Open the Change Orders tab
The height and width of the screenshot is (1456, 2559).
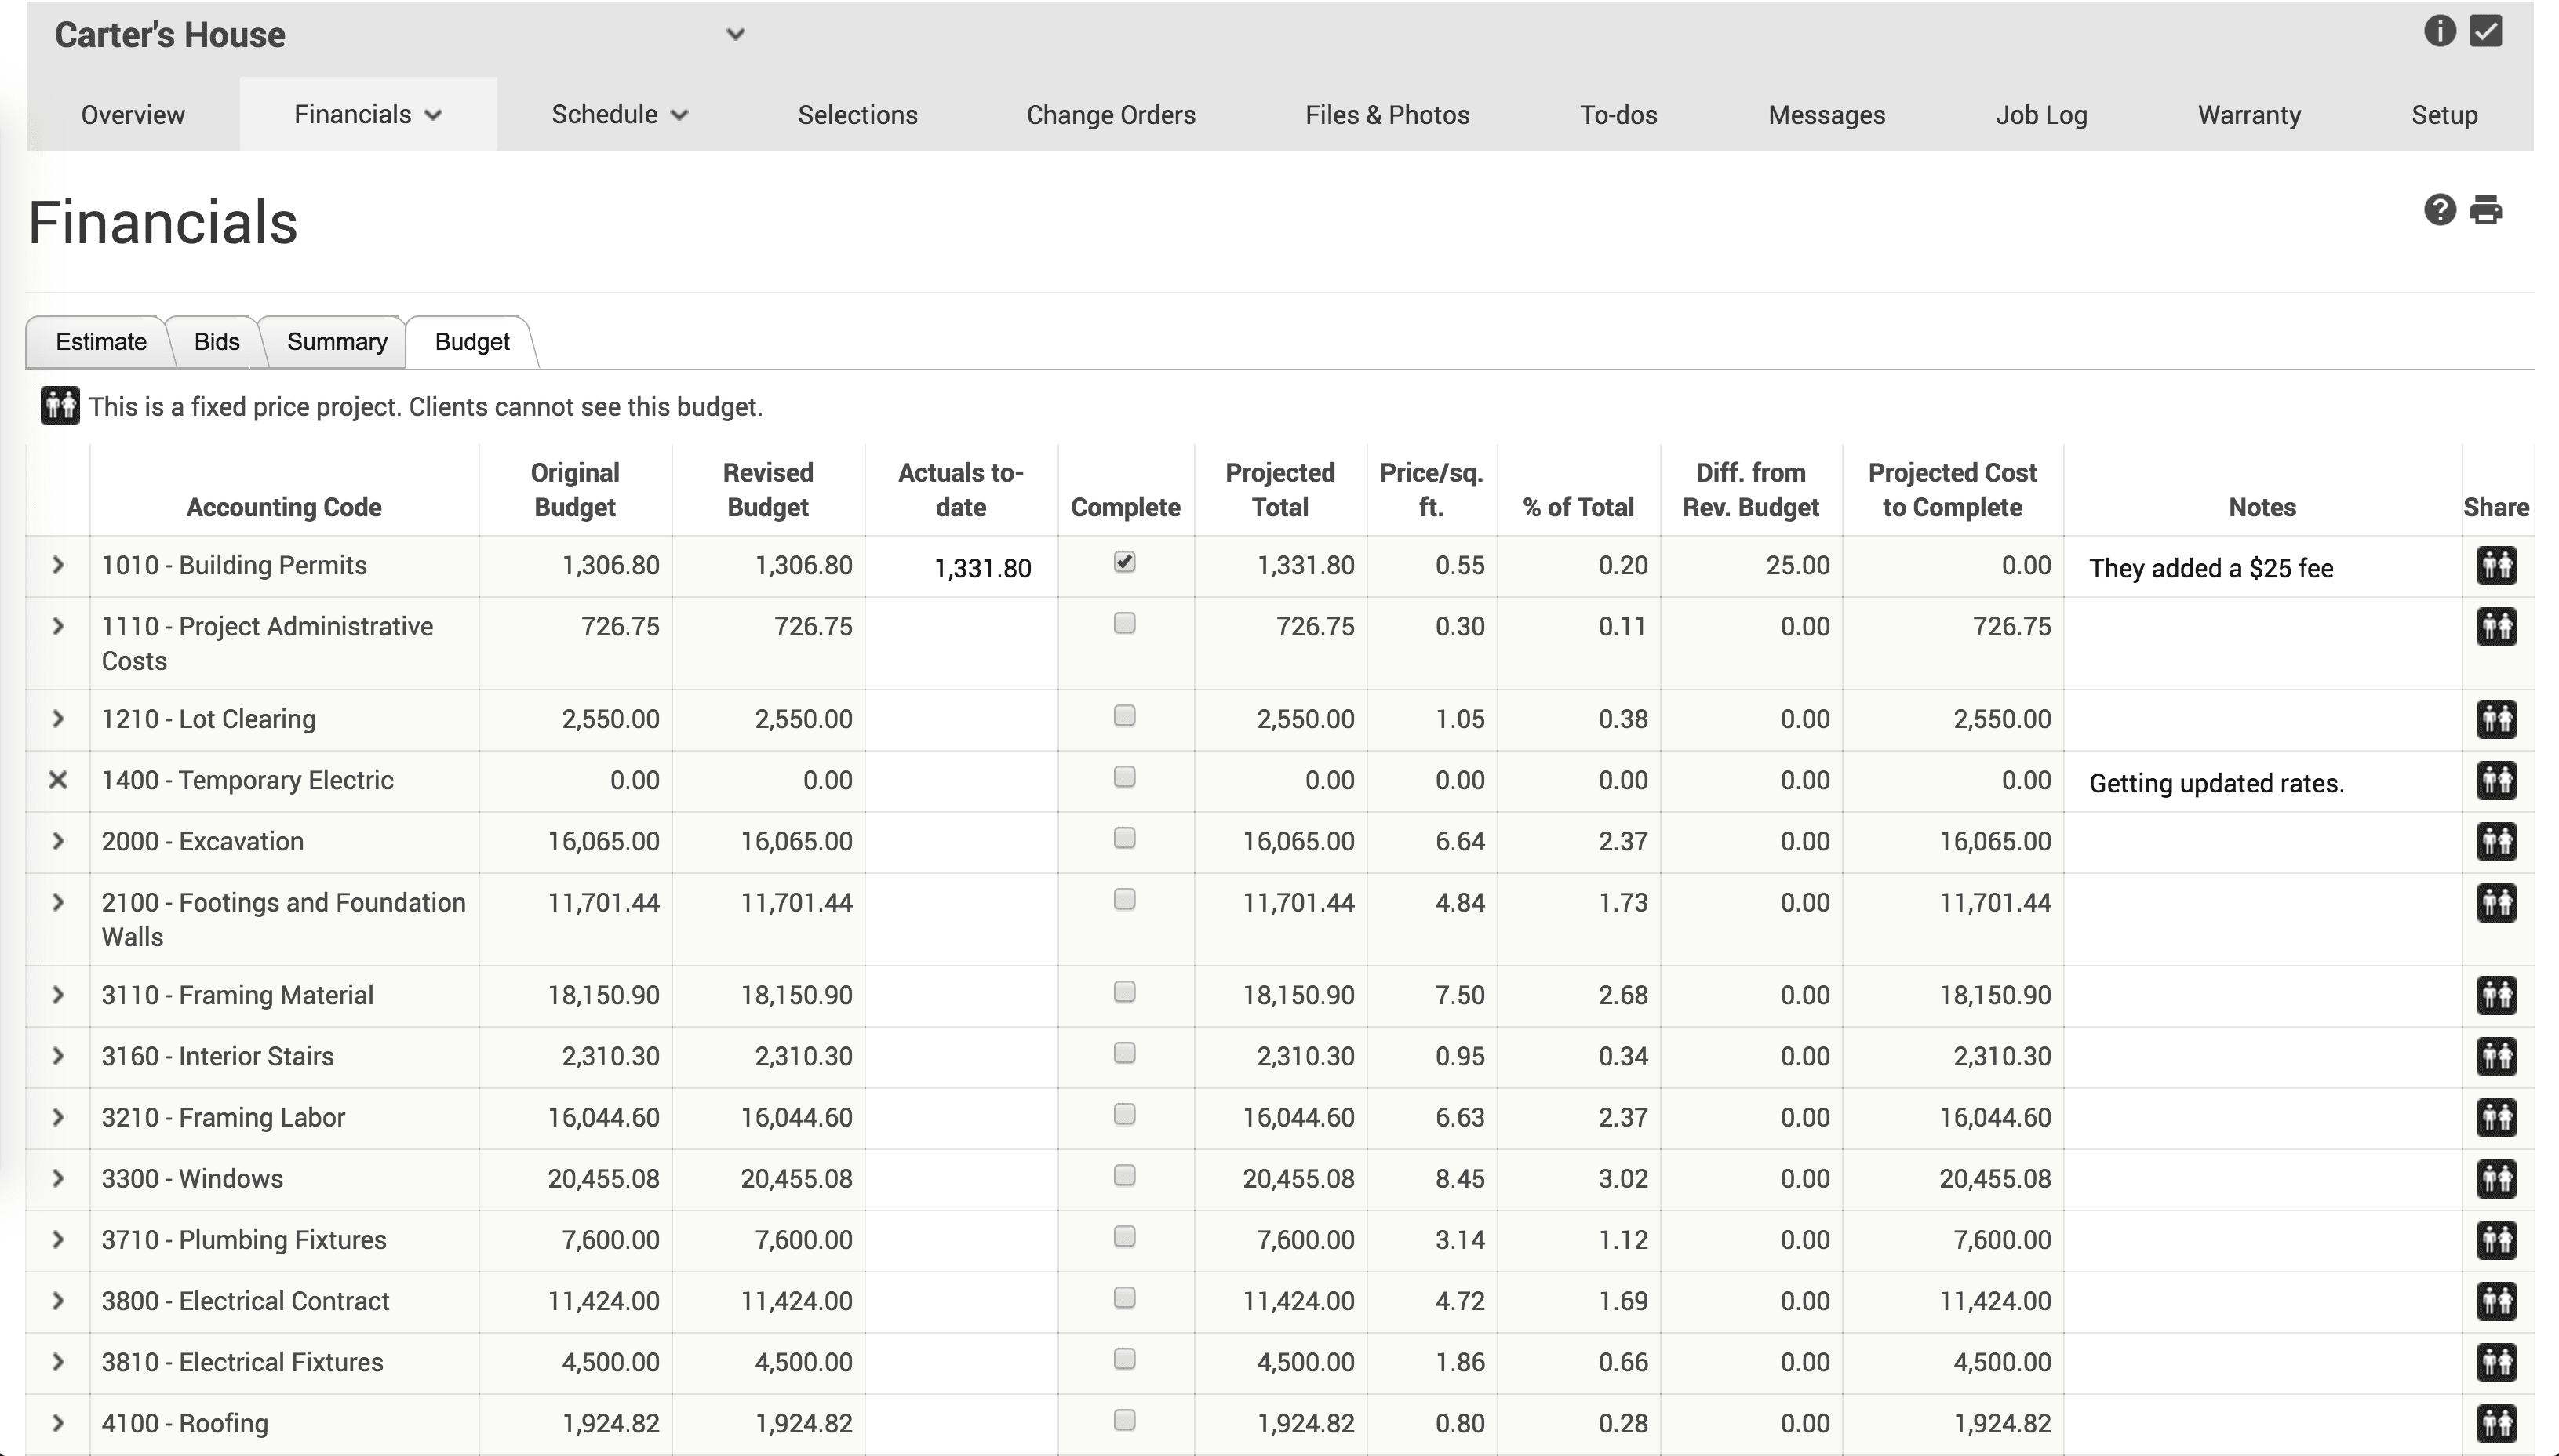tap(1111, 114)
